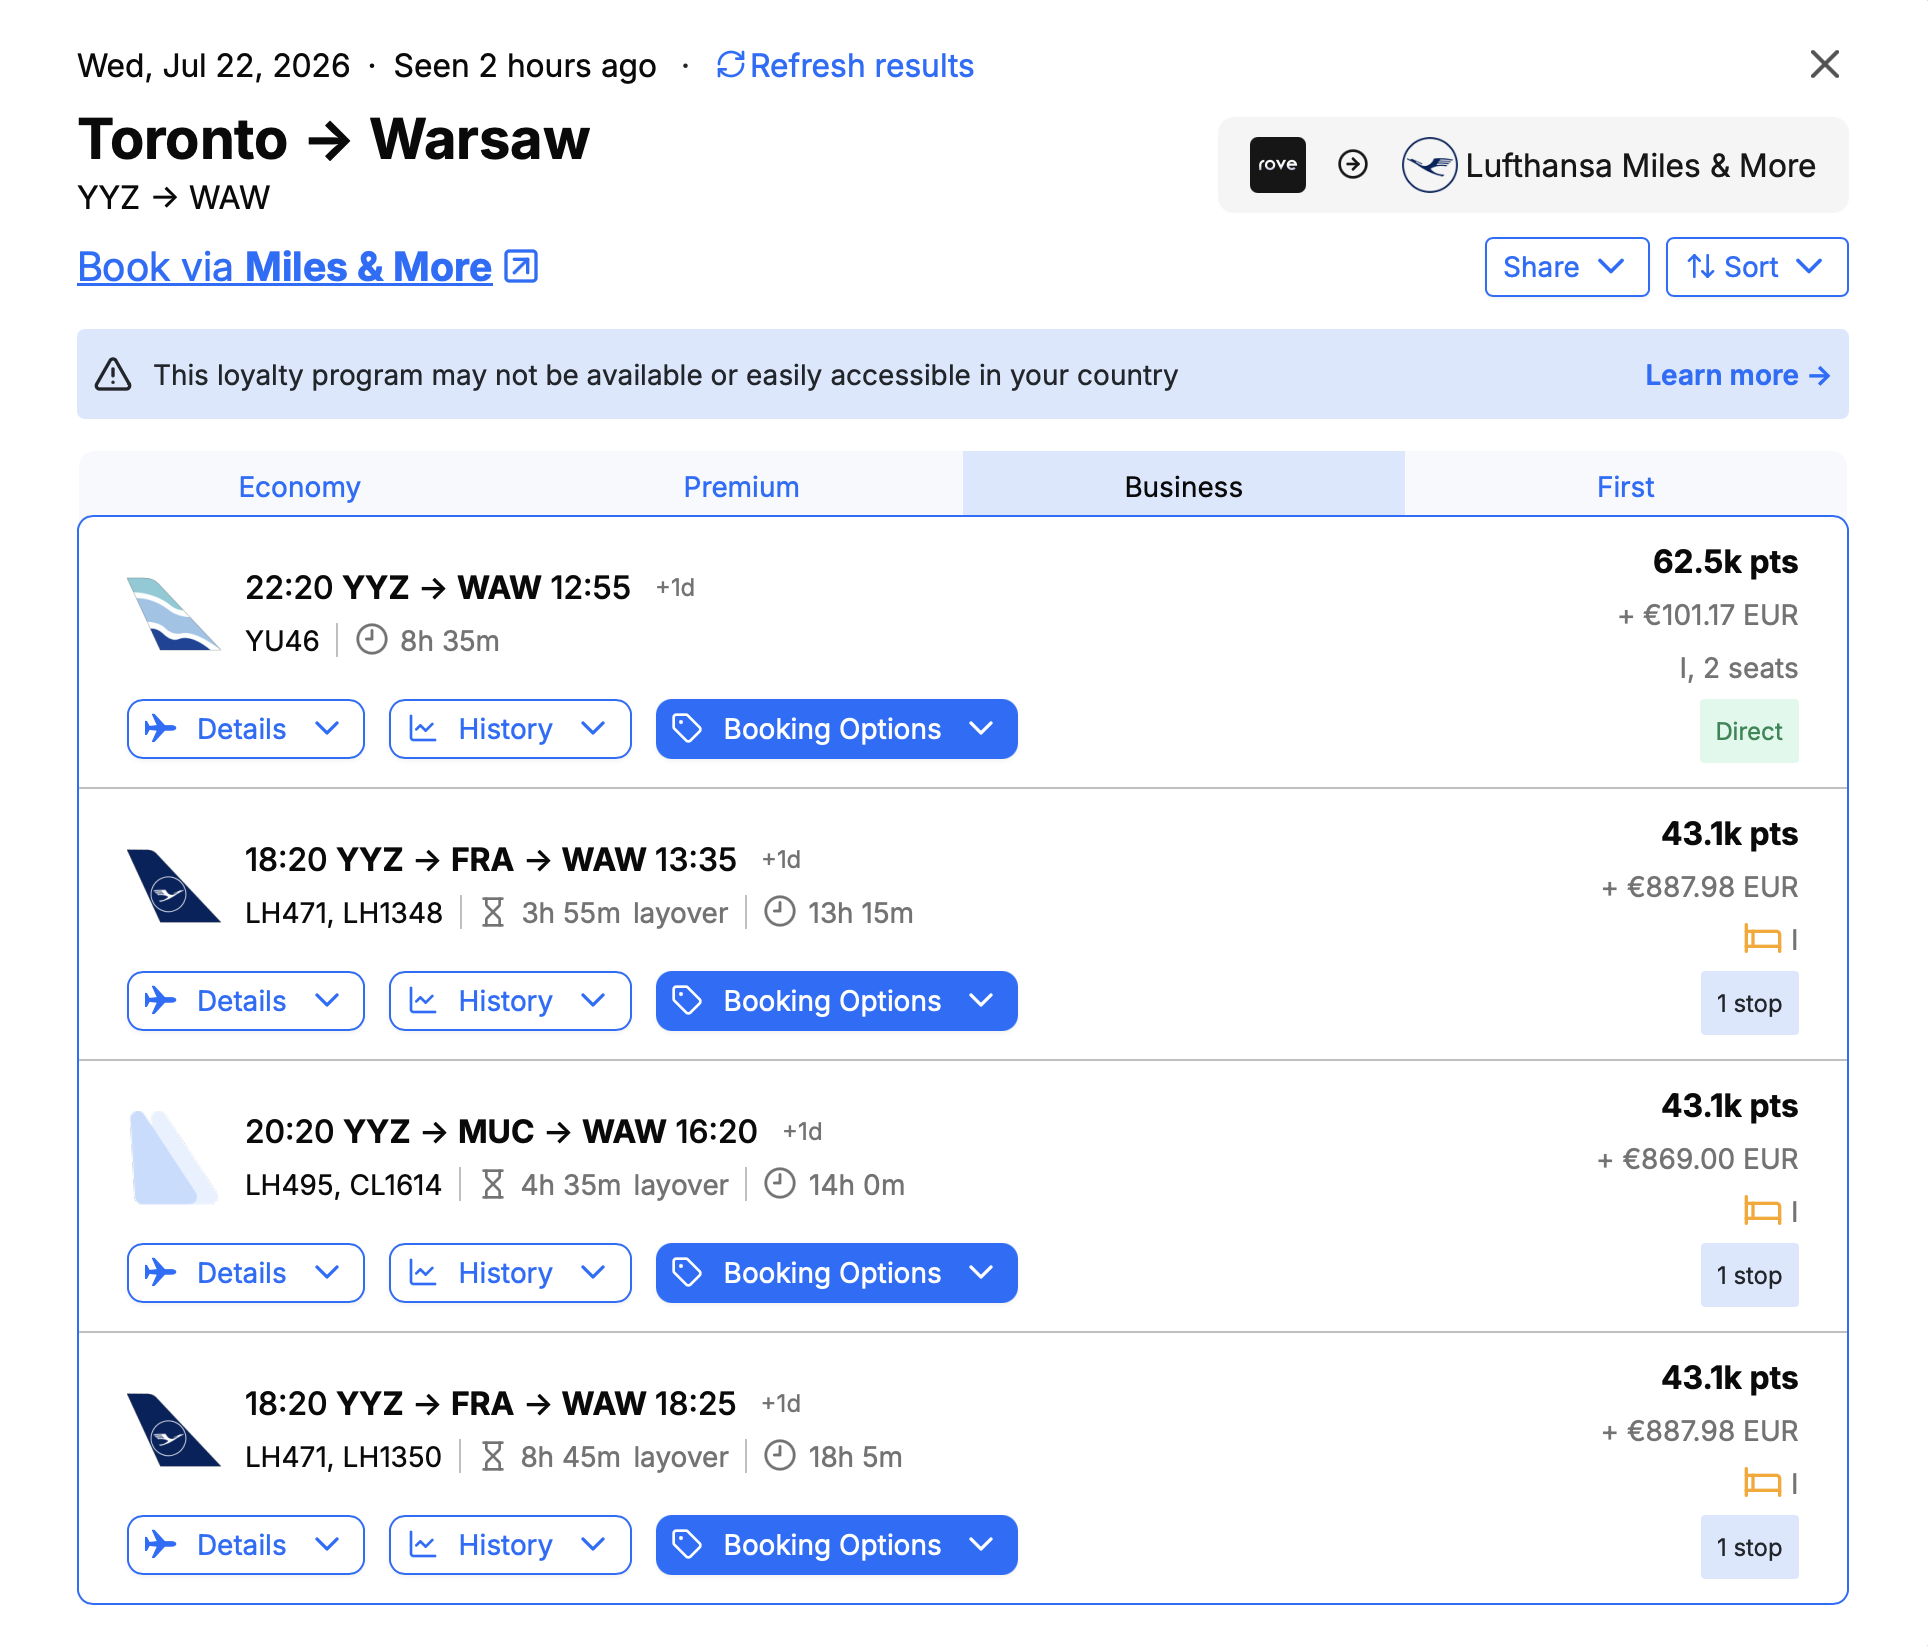Click the + €869.00 EUR surcharge text

coord(1698,1159)
